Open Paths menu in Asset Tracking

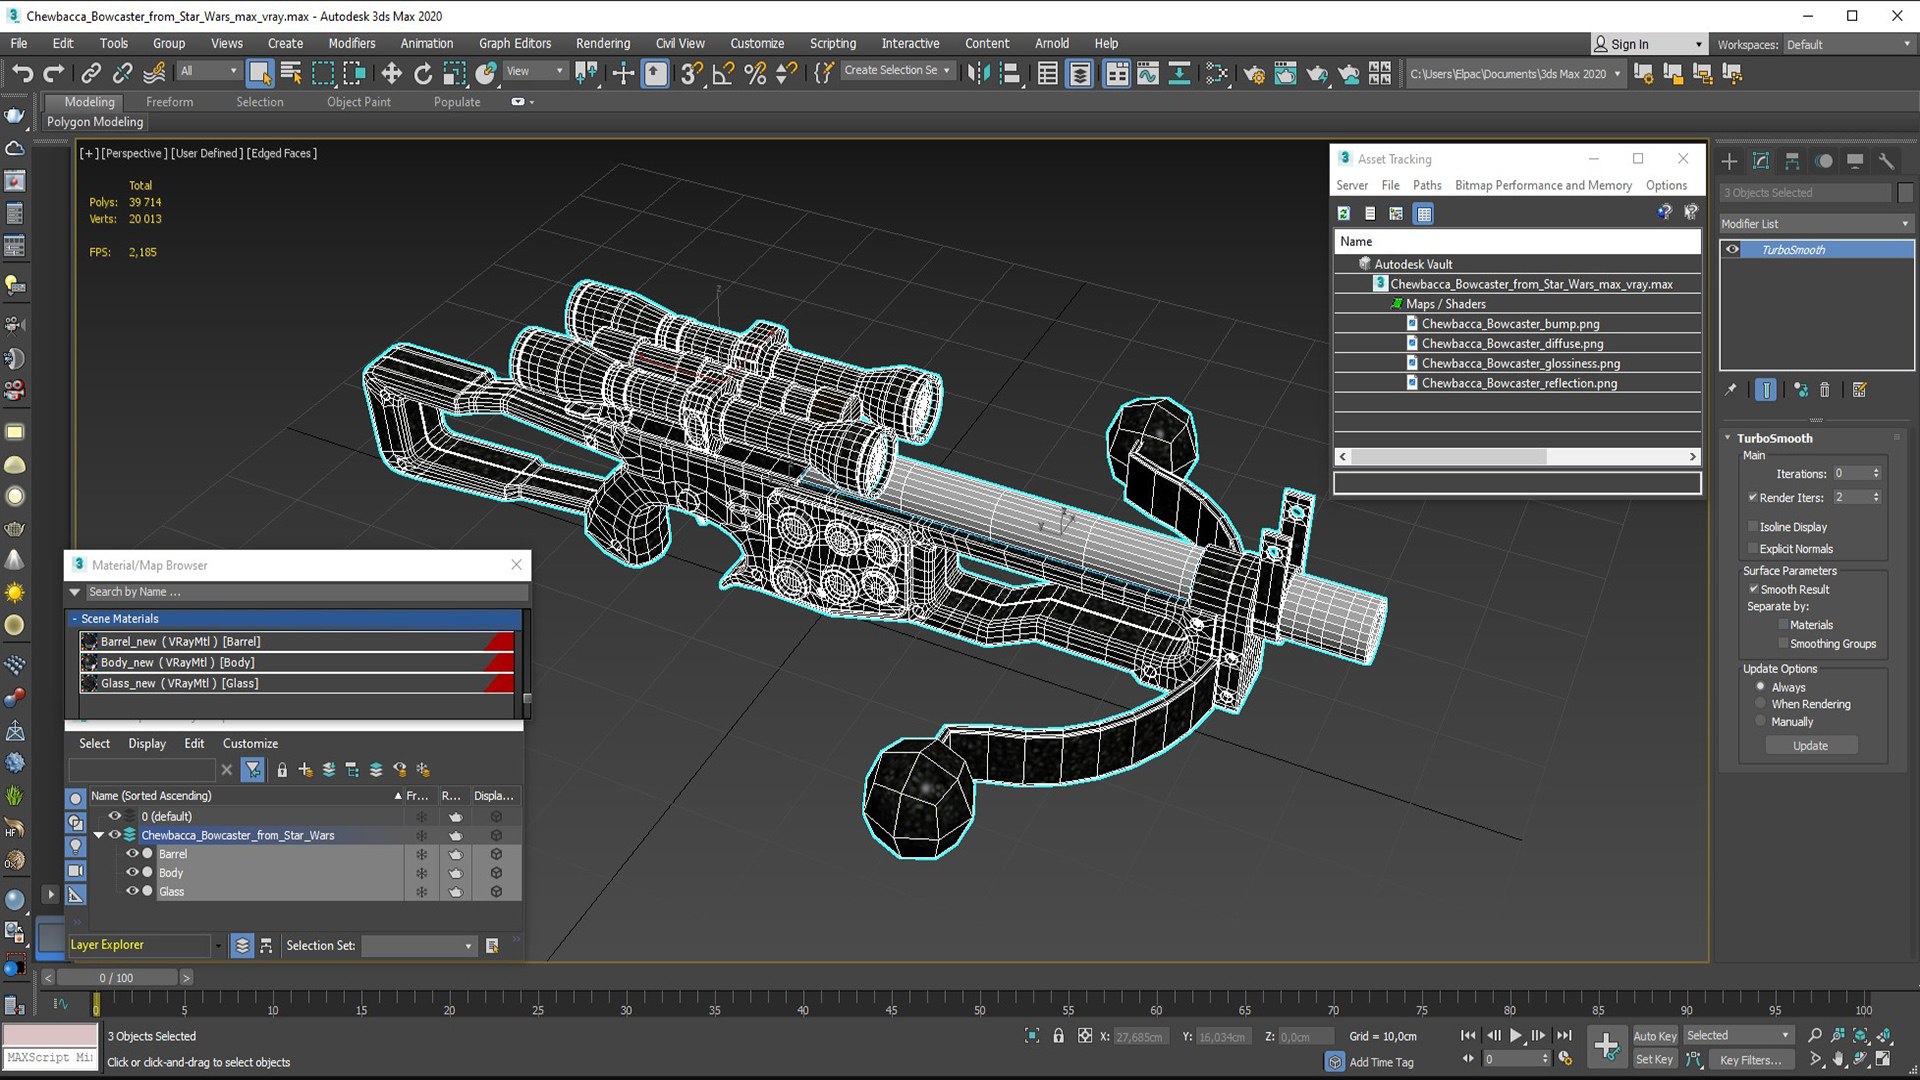pyautogui.click(x=1427, y=186)
